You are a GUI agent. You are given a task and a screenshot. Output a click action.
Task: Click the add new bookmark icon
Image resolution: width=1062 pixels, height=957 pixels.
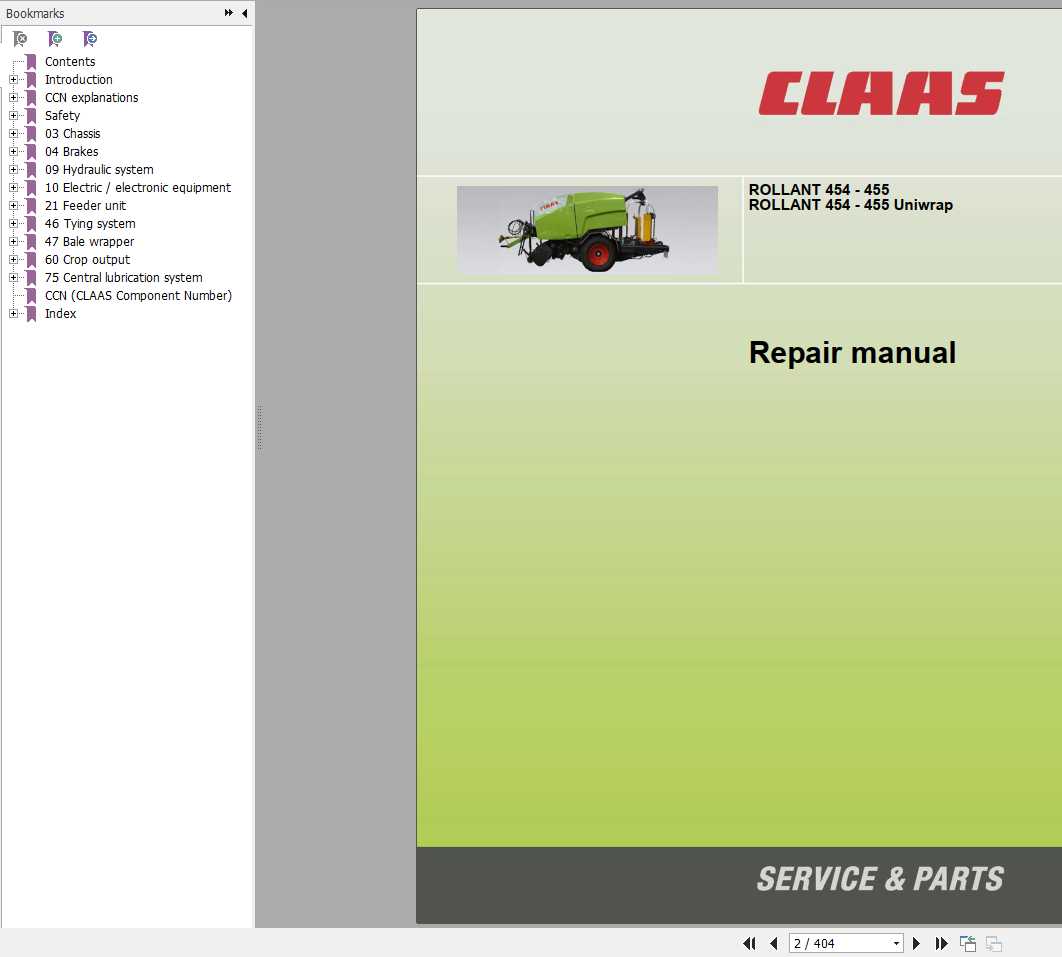tap(55, 39)
